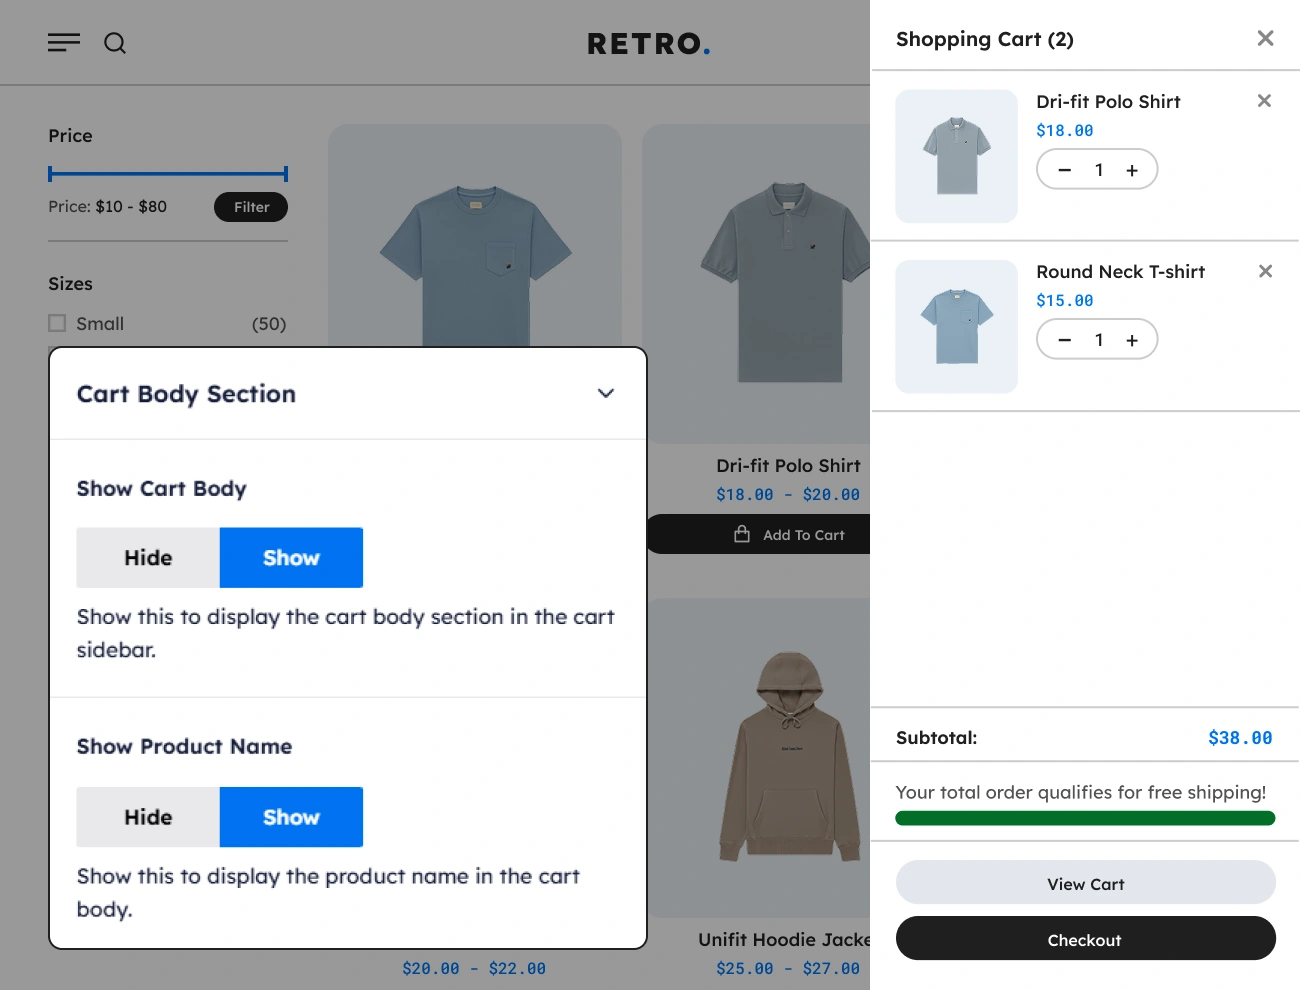Add Dri-fit Polo Shirt to cart

(759, 534)
